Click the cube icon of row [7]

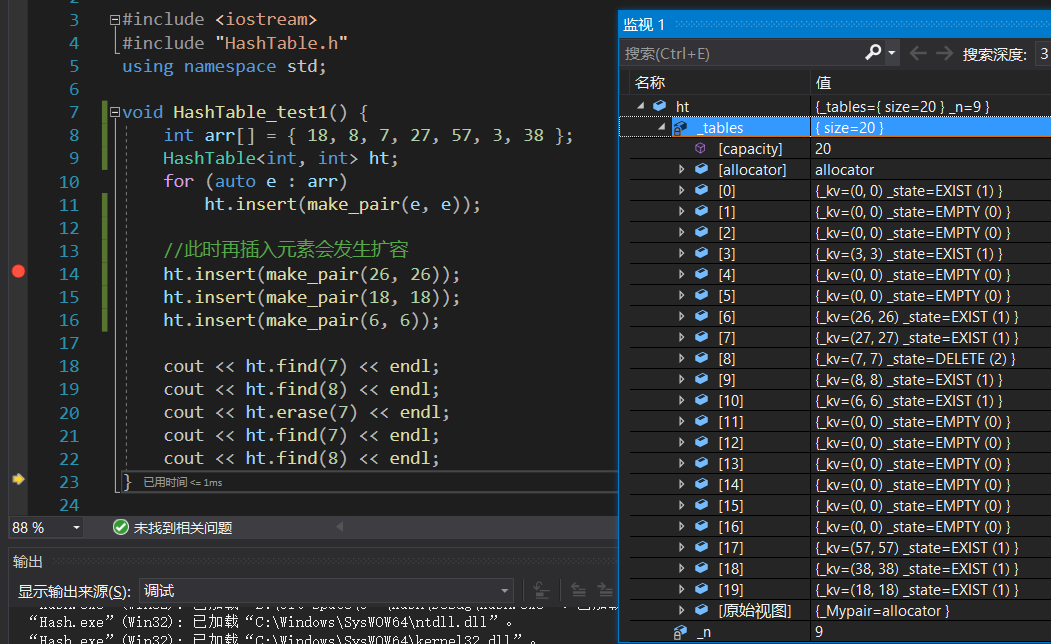pyautogui.click(x=701, y=337)
